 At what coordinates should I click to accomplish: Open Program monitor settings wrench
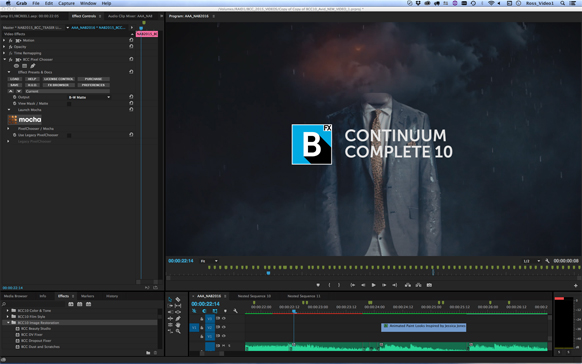click(x=547, y=261)
